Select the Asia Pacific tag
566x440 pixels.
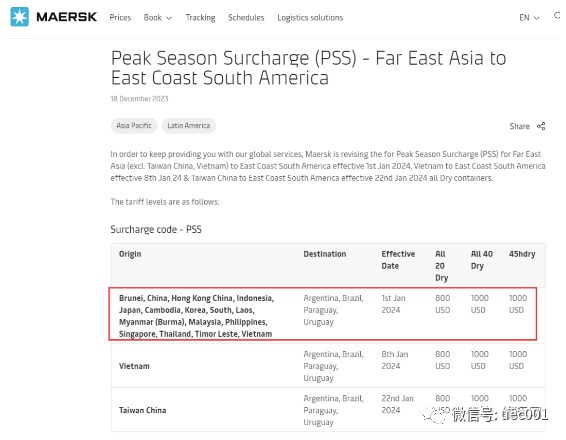134,126
